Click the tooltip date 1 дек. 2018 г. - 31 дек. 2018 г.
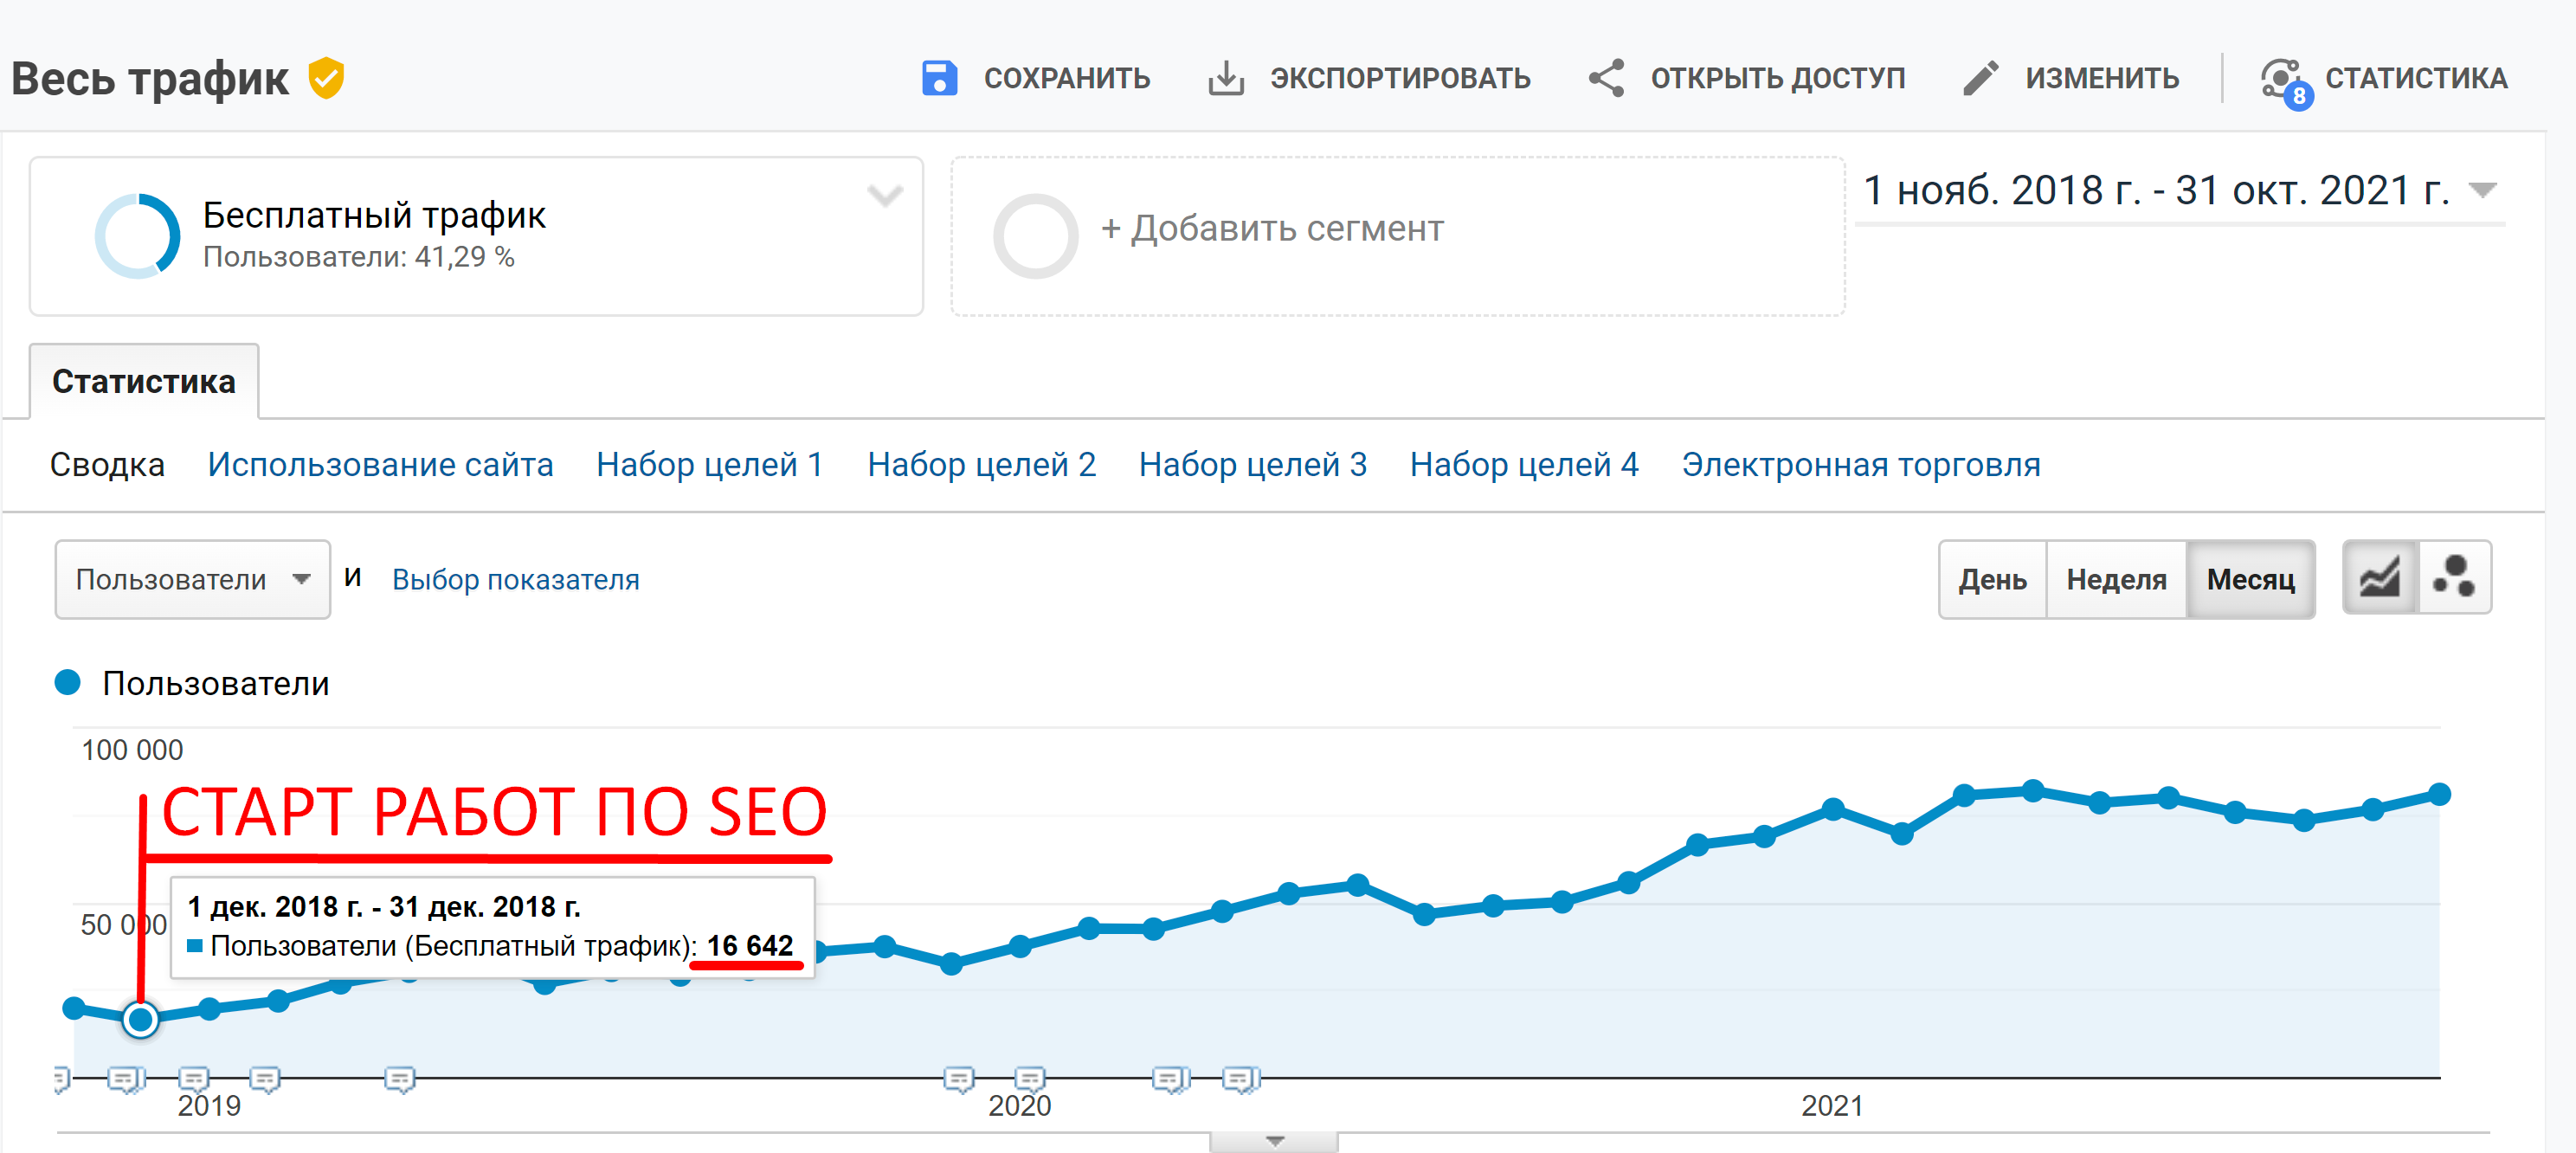 384,907
